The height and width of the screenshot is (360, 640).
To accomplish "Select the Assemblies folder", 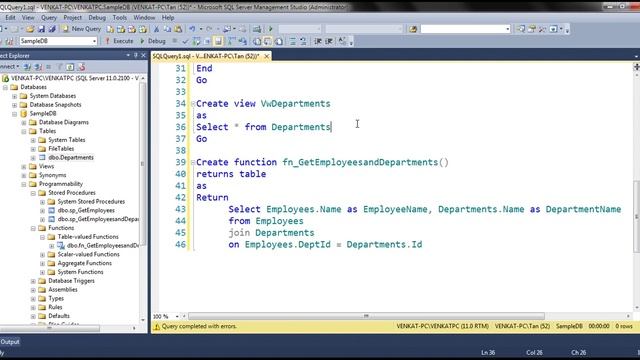I will point(62,290).
